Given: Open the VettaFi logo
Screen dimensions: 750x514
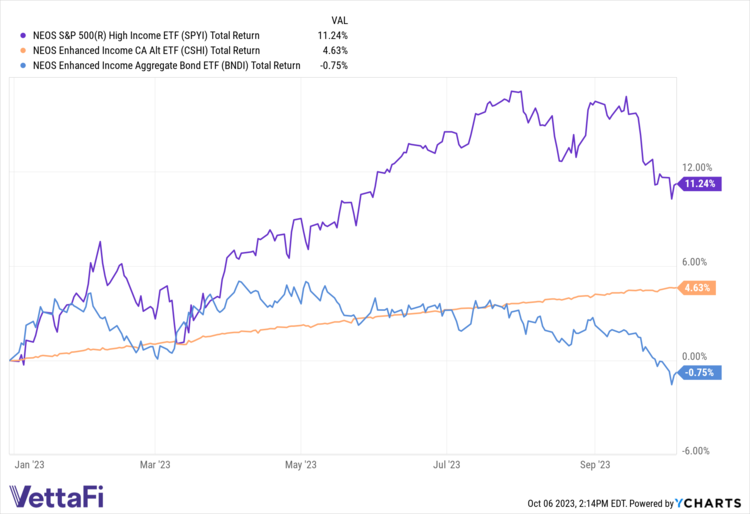Looking at the screenshot, I should click(x=56, y=496).
